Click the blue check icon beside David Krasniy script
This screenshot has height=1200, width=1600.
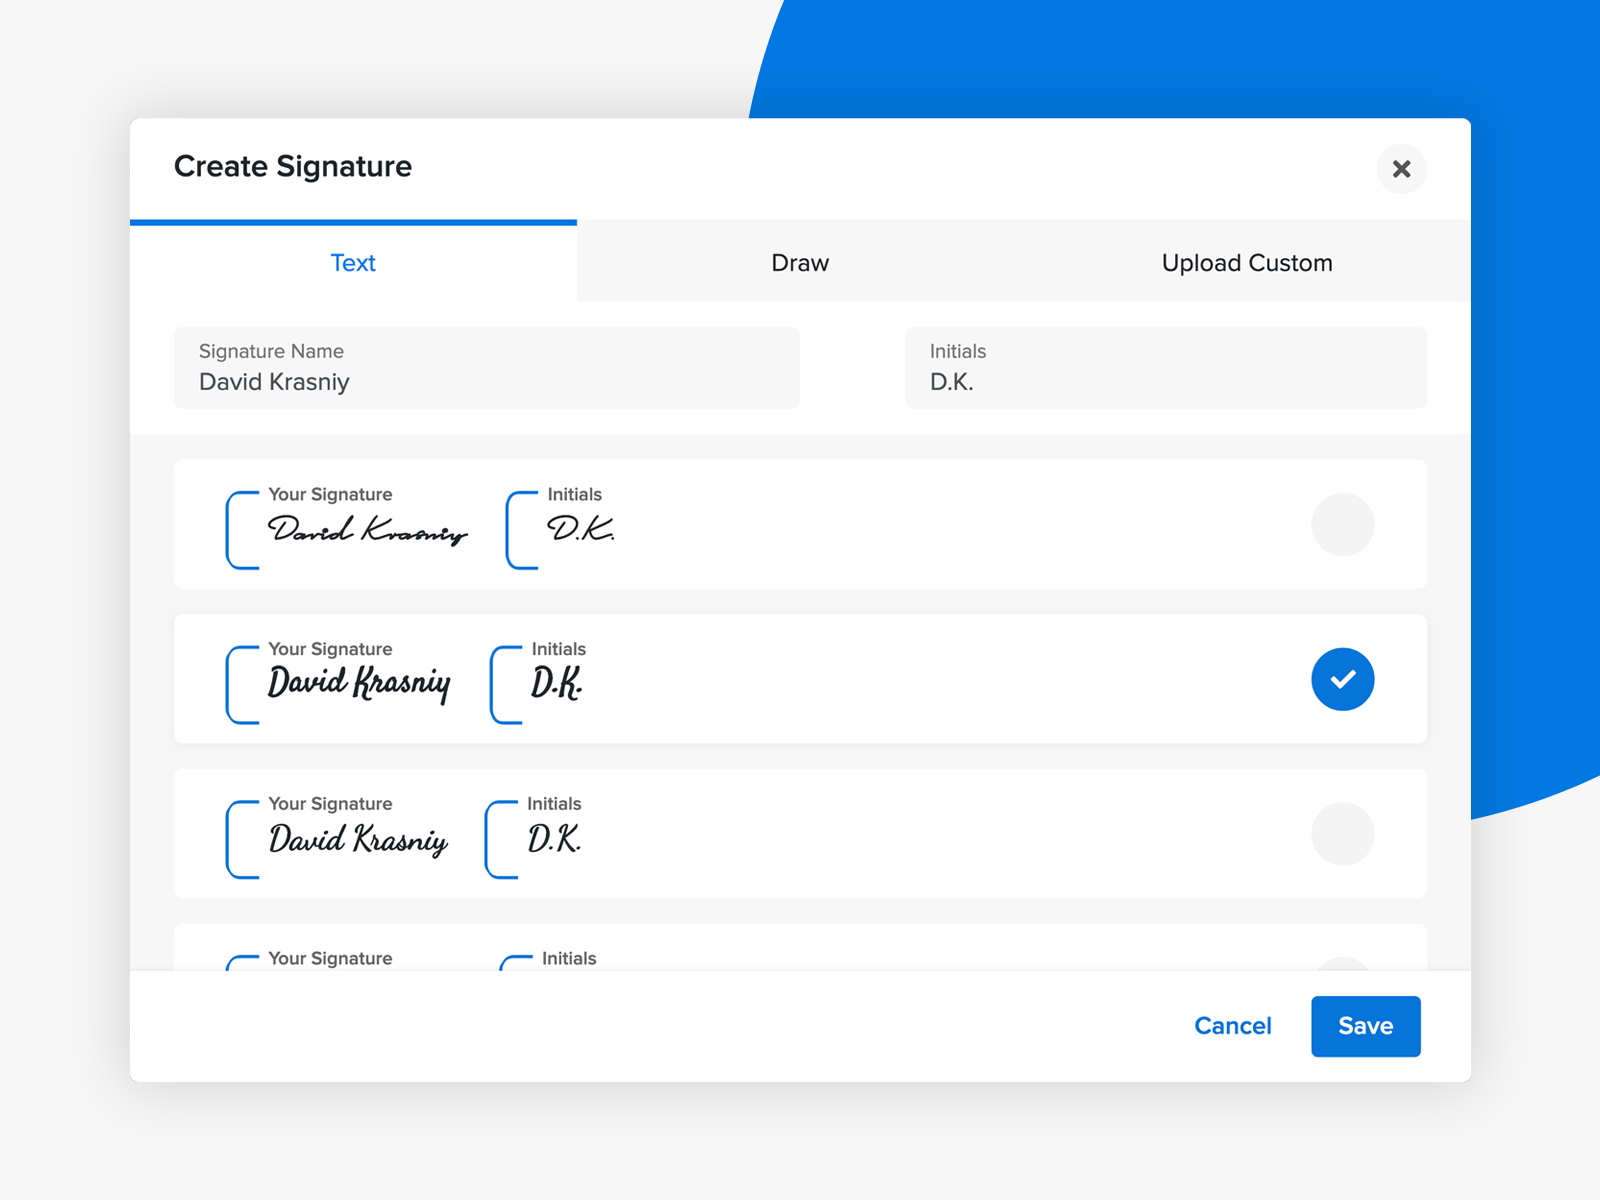tap(1343, 679)
